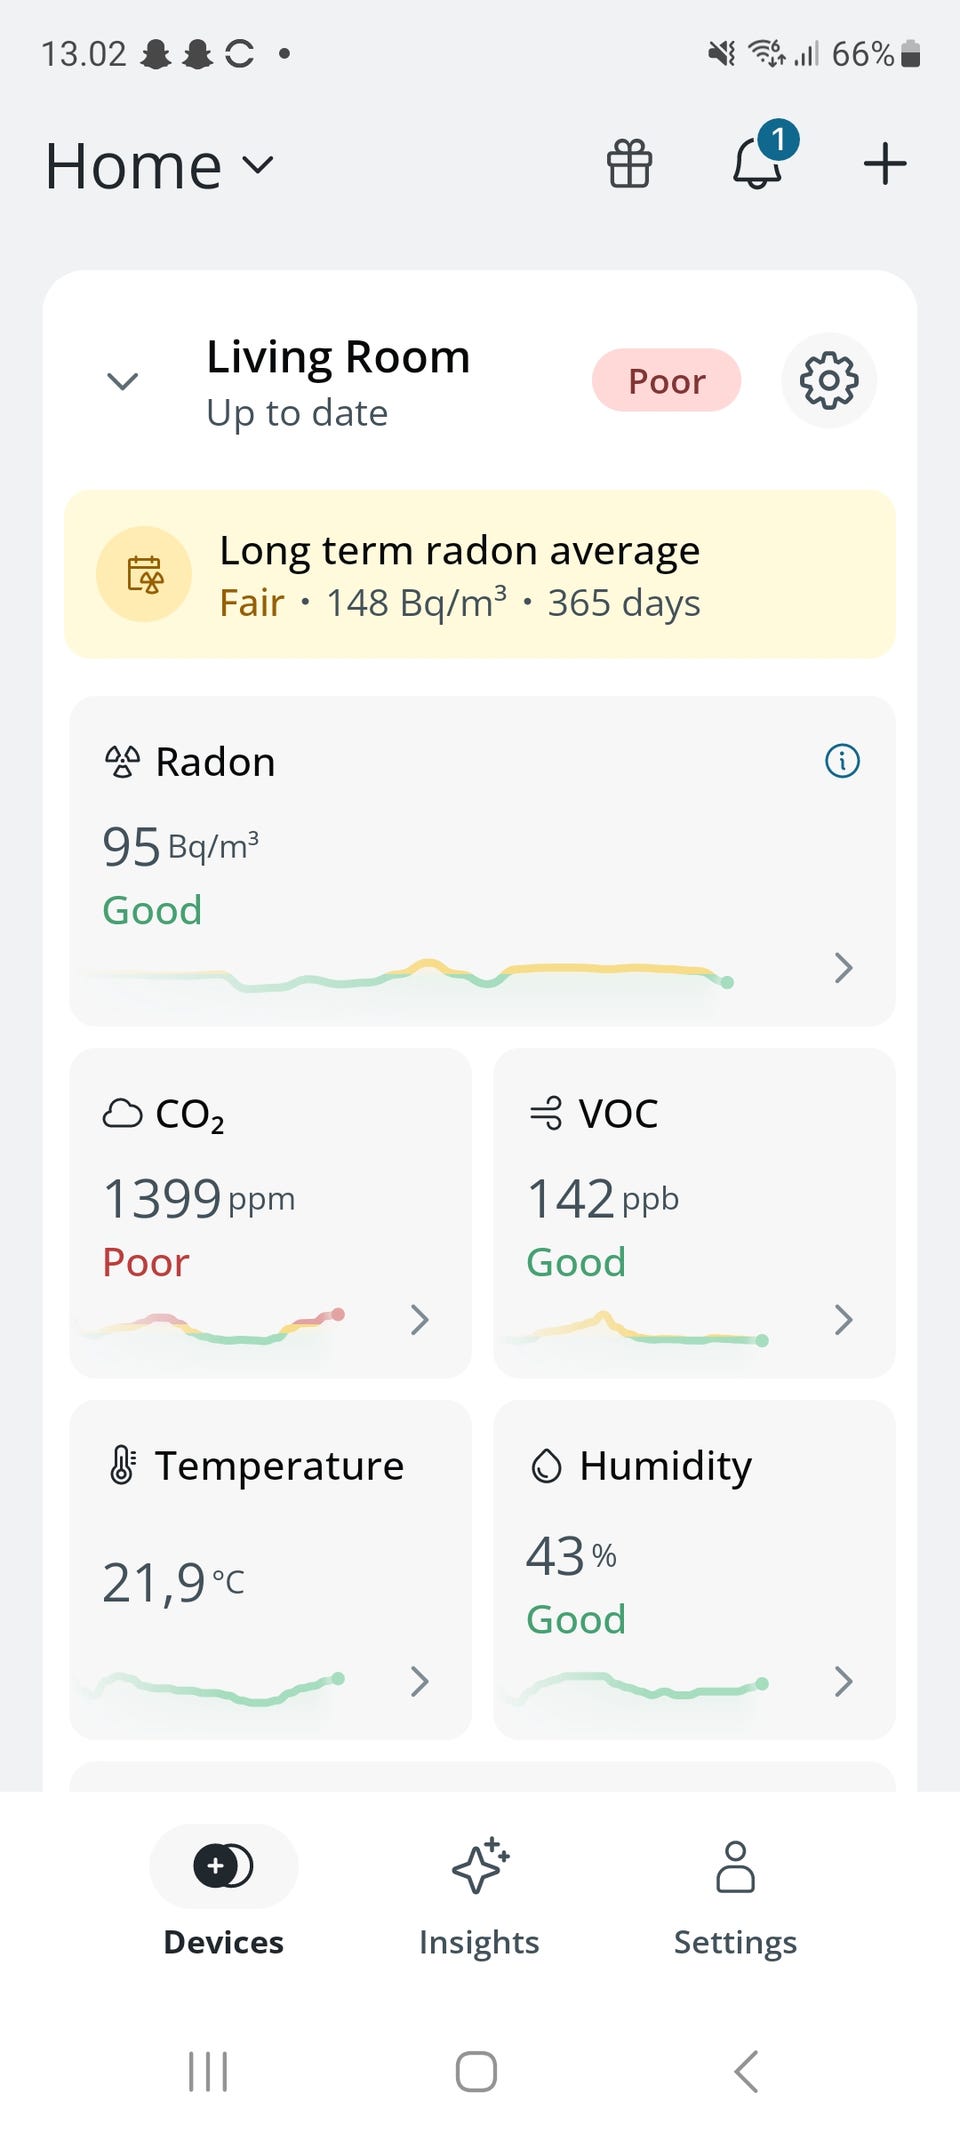Tap the Radon info icon

coord(842,761)
